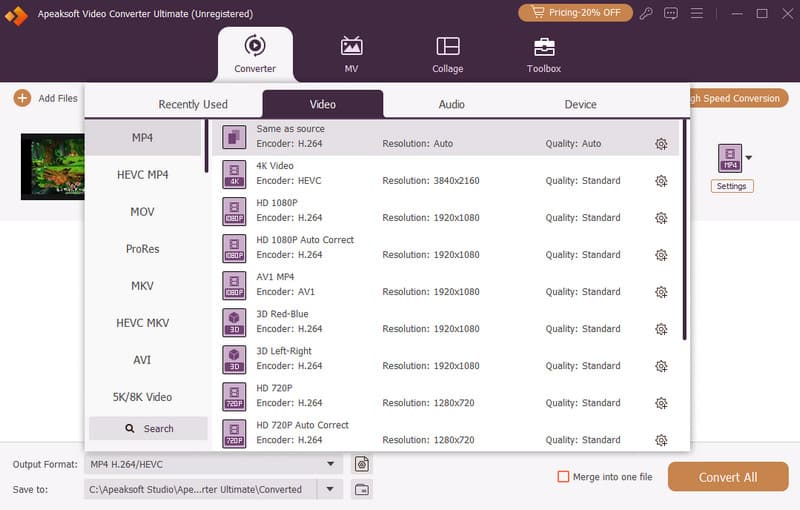Switch to the Audio tab
This screenshot has width=800, height=510.
[x=451, y=104]
